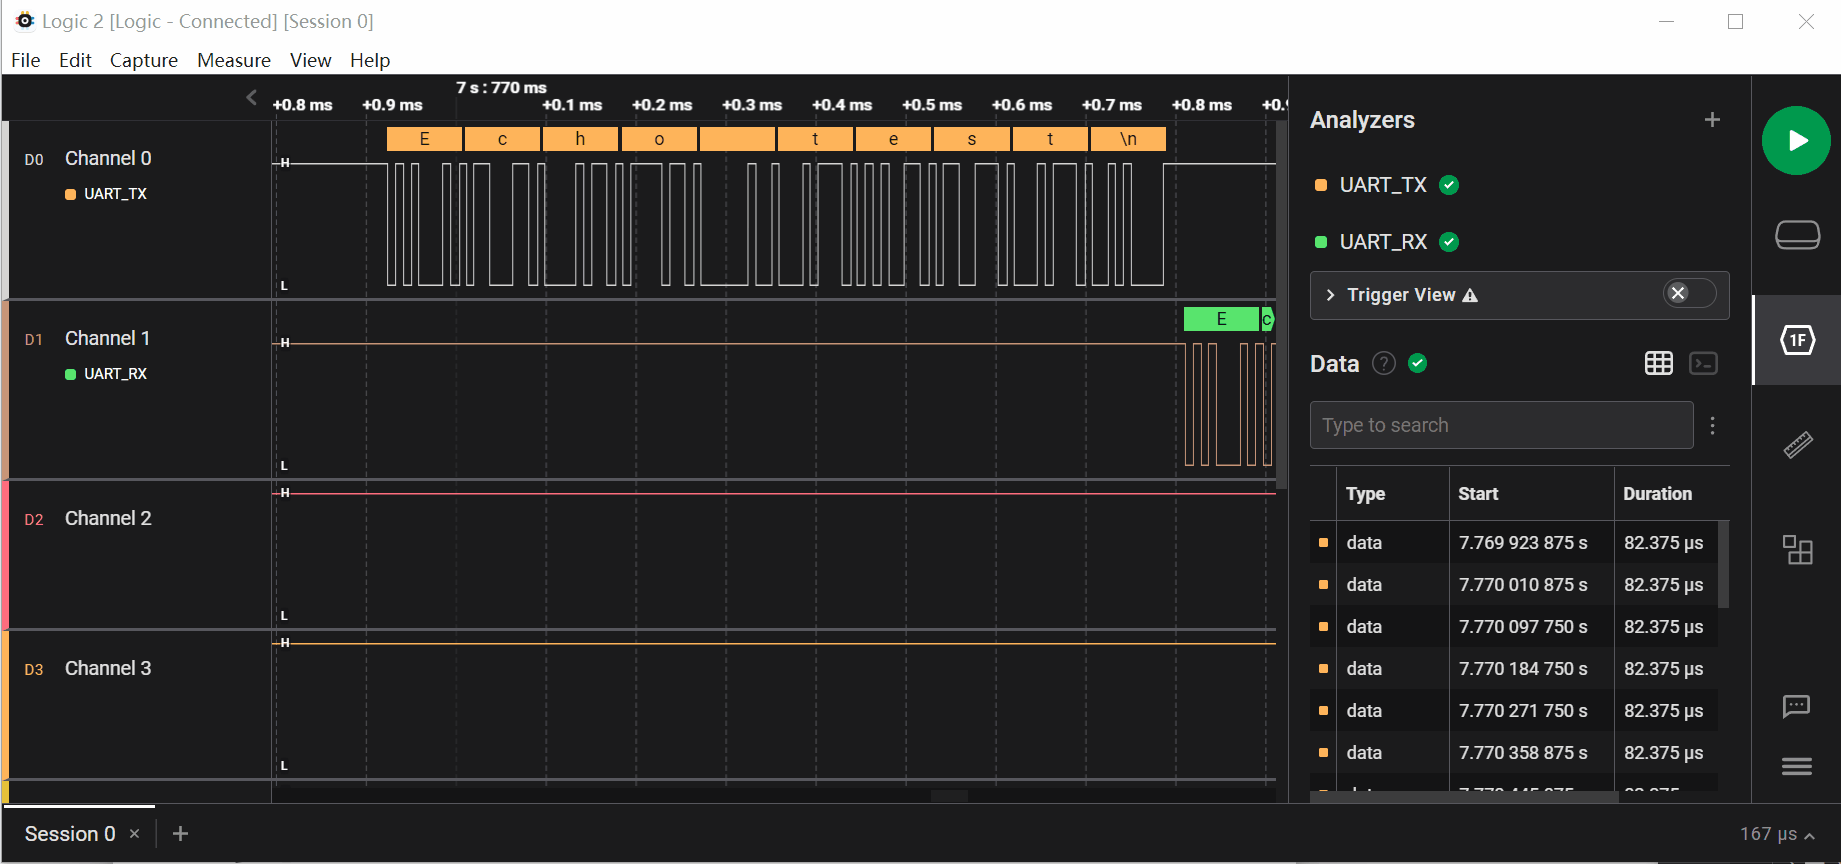This screenshot has height=864, width=1841.
Task: Switch Data view to table mode
Action: pyautogui.click(x=1658, y=363)
